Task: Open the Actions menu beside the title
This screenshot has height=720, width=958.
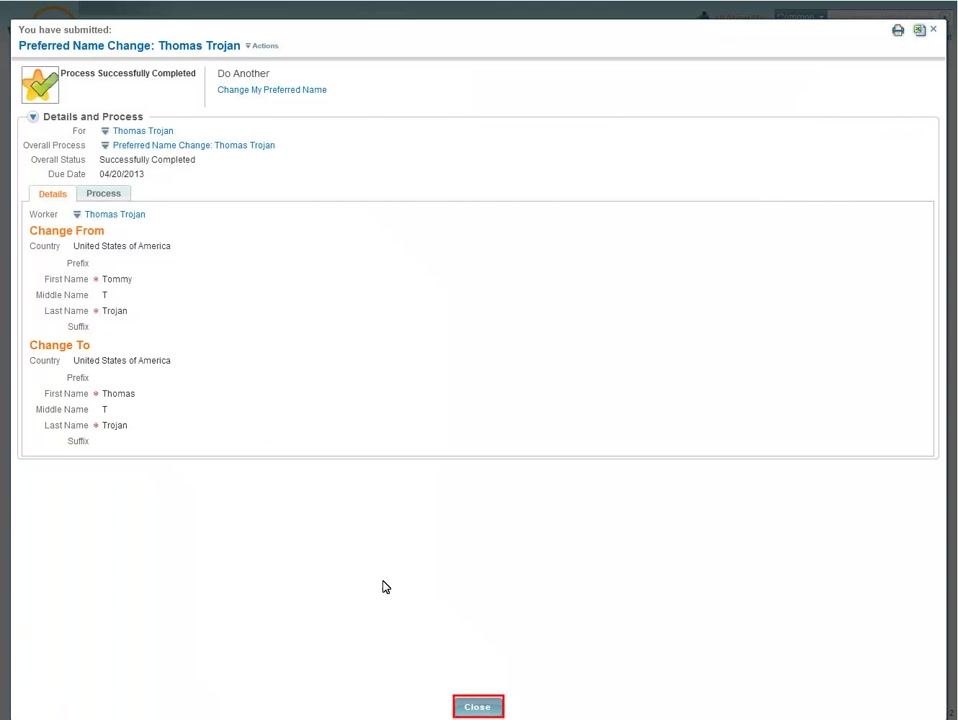Action: [x=262, y=46]
